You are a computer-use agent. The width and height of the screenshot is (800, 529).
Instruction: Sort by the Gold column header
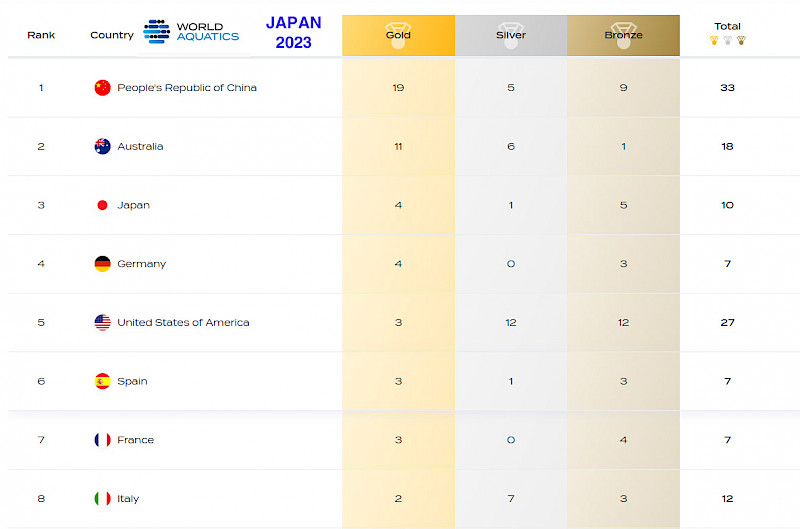pyautogui.click(x=398, y=35)
